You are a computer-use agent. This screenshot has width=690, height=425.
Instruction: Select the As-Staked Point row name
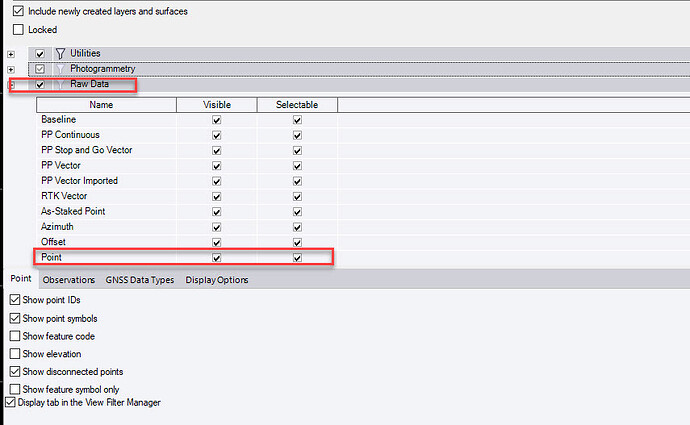coord(73,211)
